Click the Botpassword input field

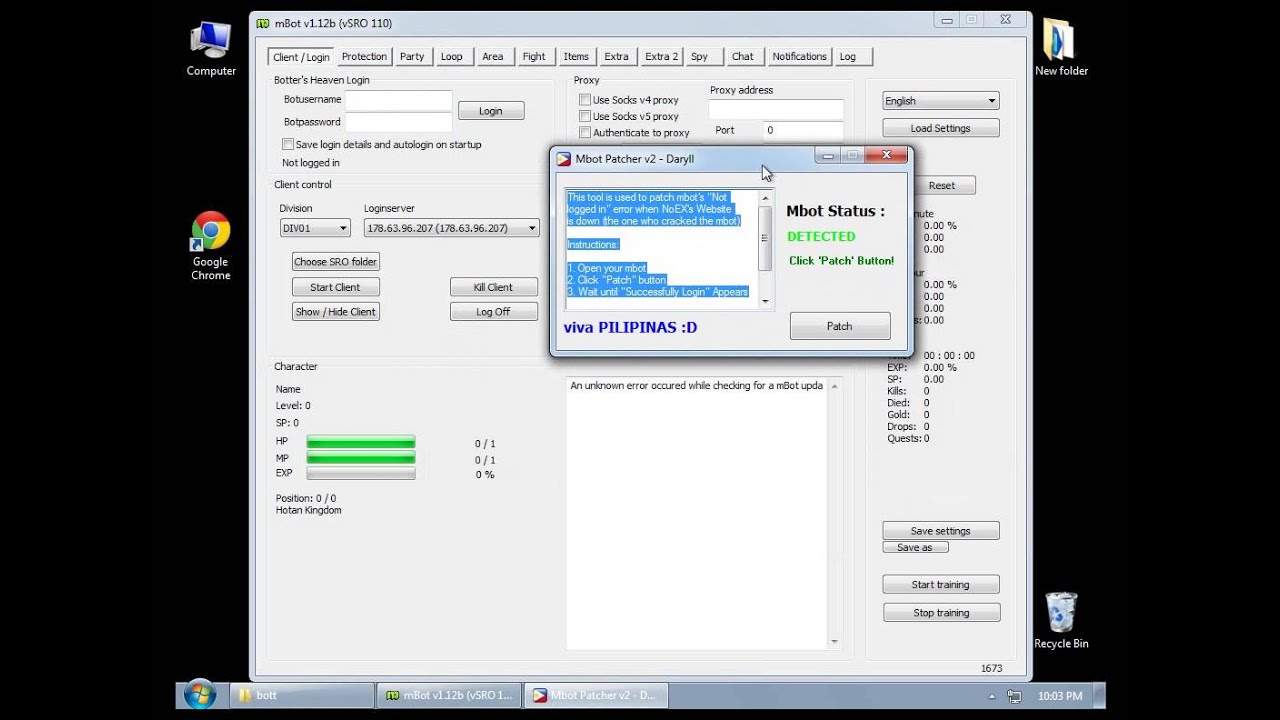pos(399,122)
